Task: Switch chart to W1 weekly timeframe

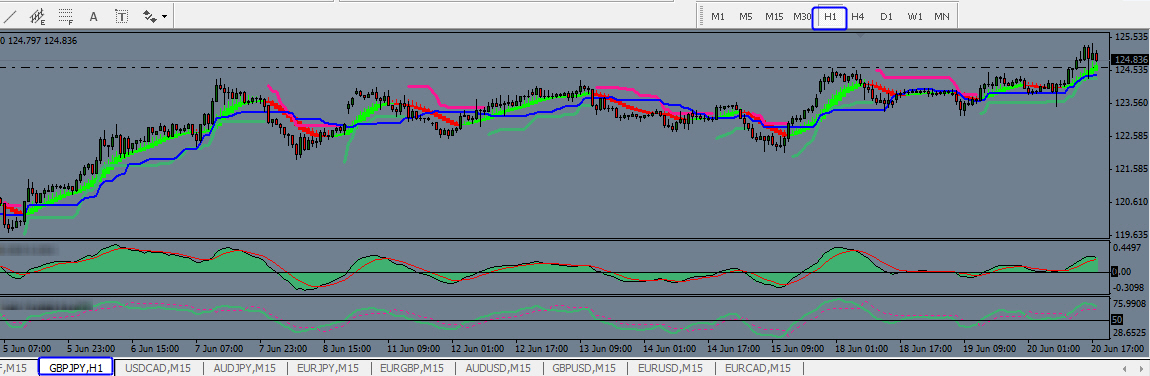Action: tap(915, 16)
